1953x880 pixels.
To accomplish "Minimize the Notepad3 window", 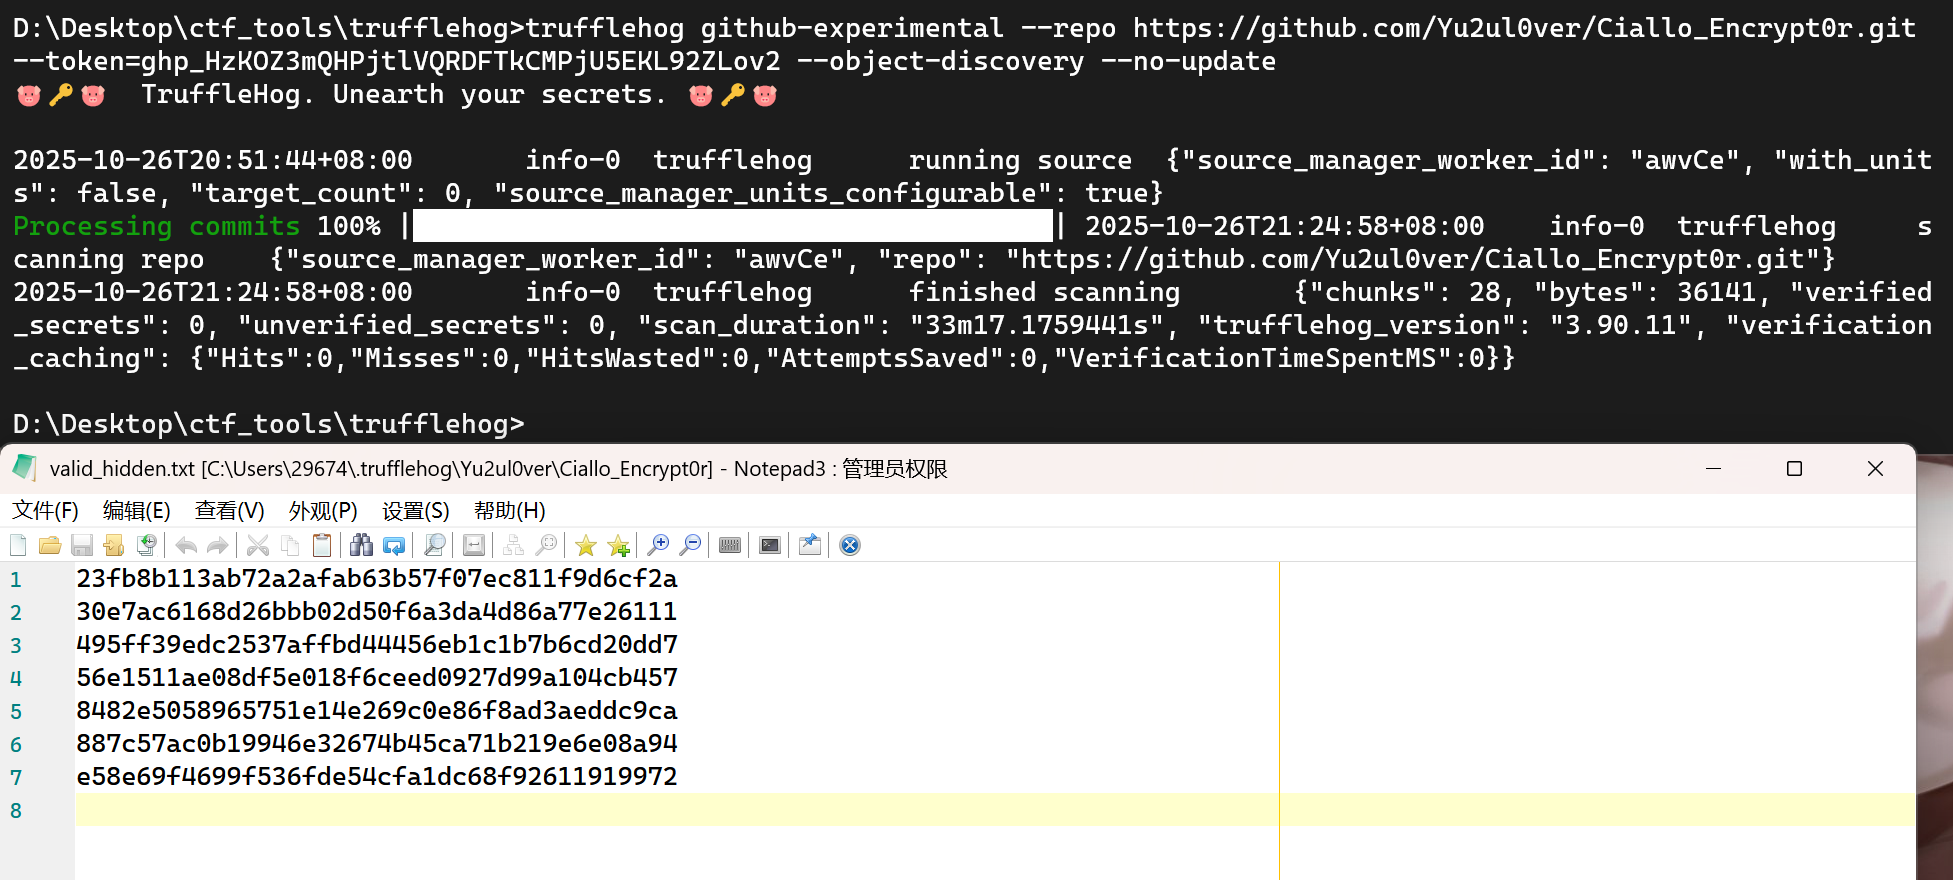I will click(1713, 468).
